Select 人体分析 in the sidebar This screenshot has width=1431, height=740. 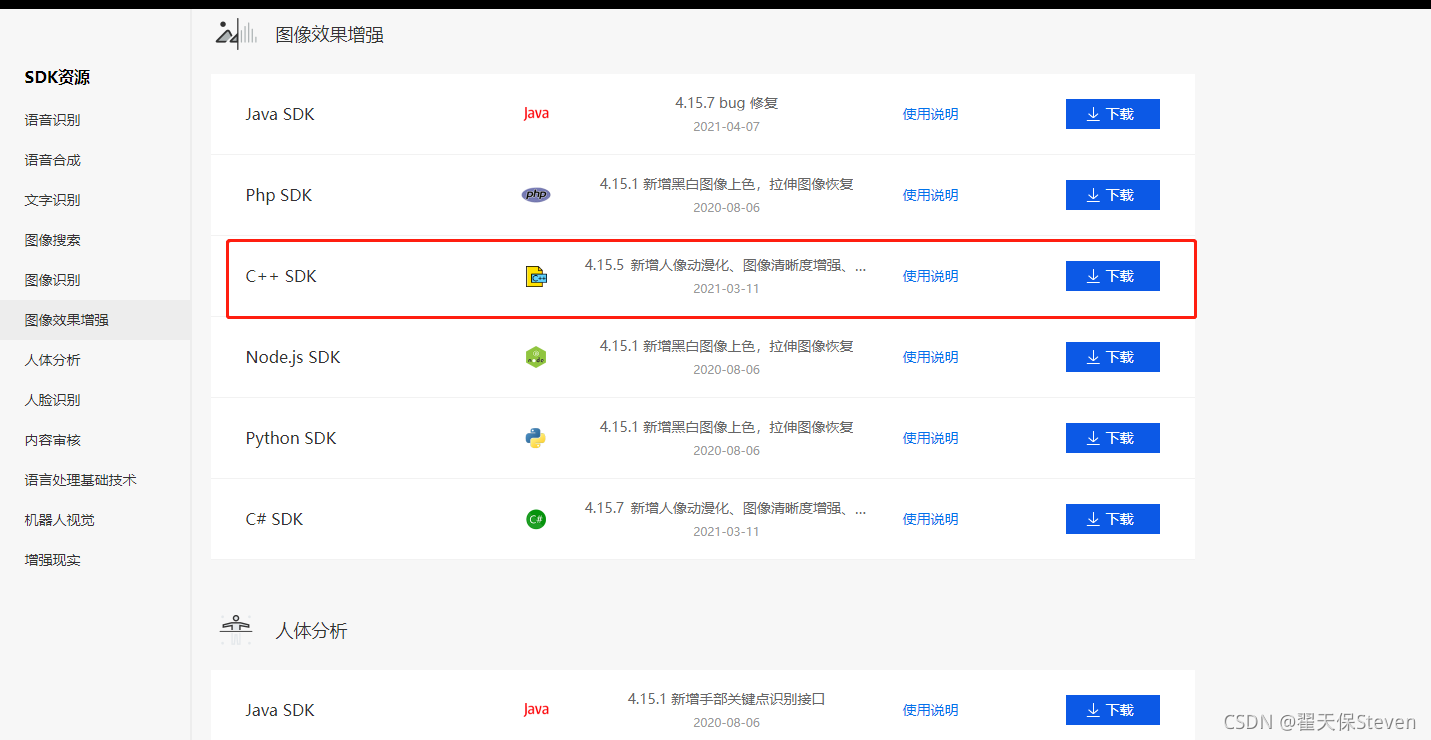(52, 360)
